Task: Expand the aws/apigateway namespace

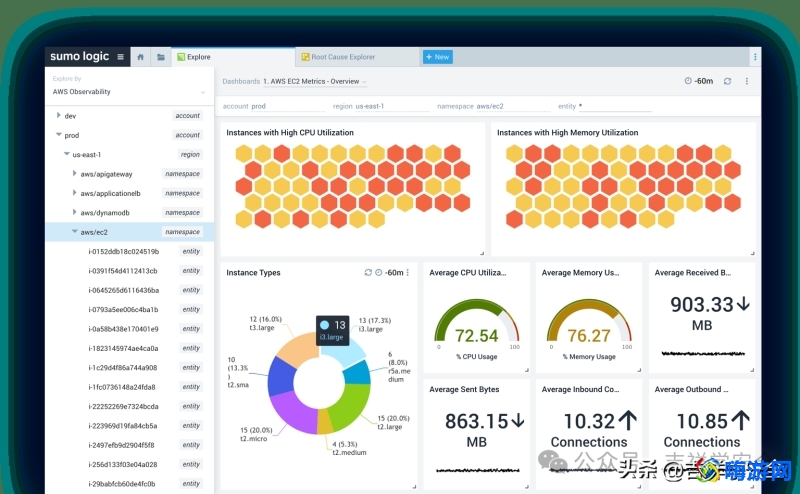Action: [74, 174]
